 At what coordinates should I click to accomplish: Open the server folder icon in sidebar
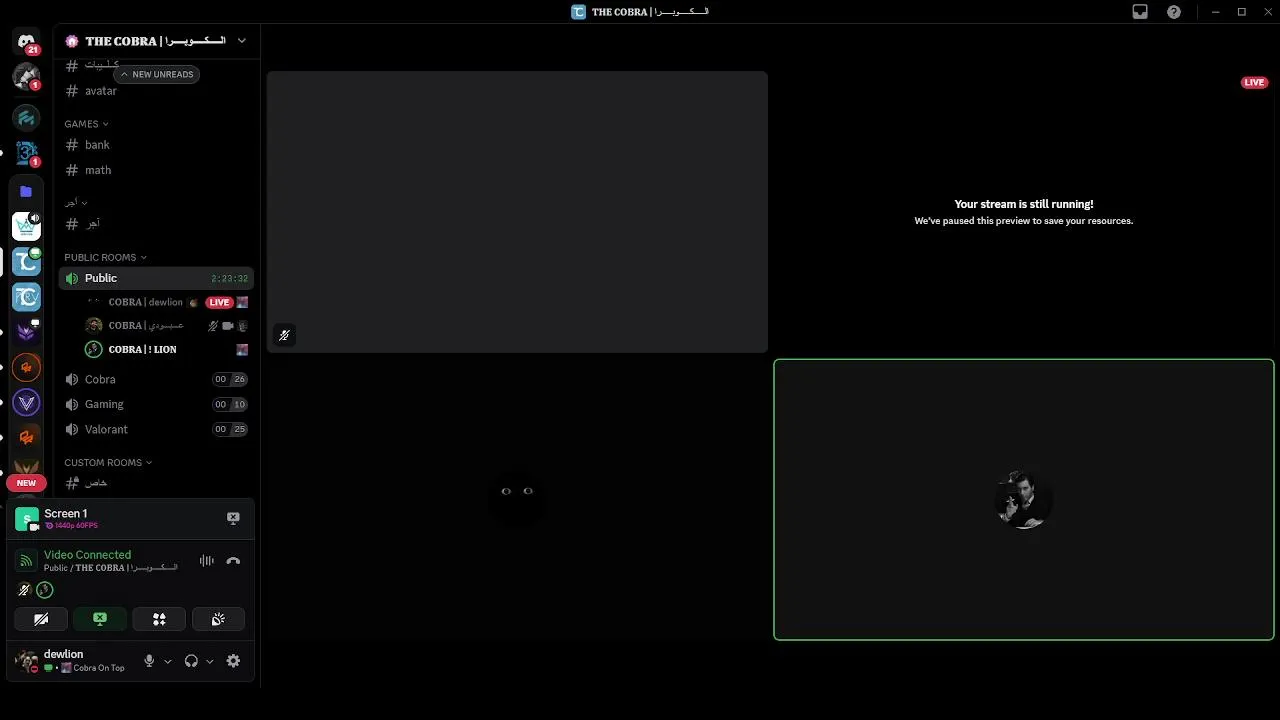[x=26, y=191]
